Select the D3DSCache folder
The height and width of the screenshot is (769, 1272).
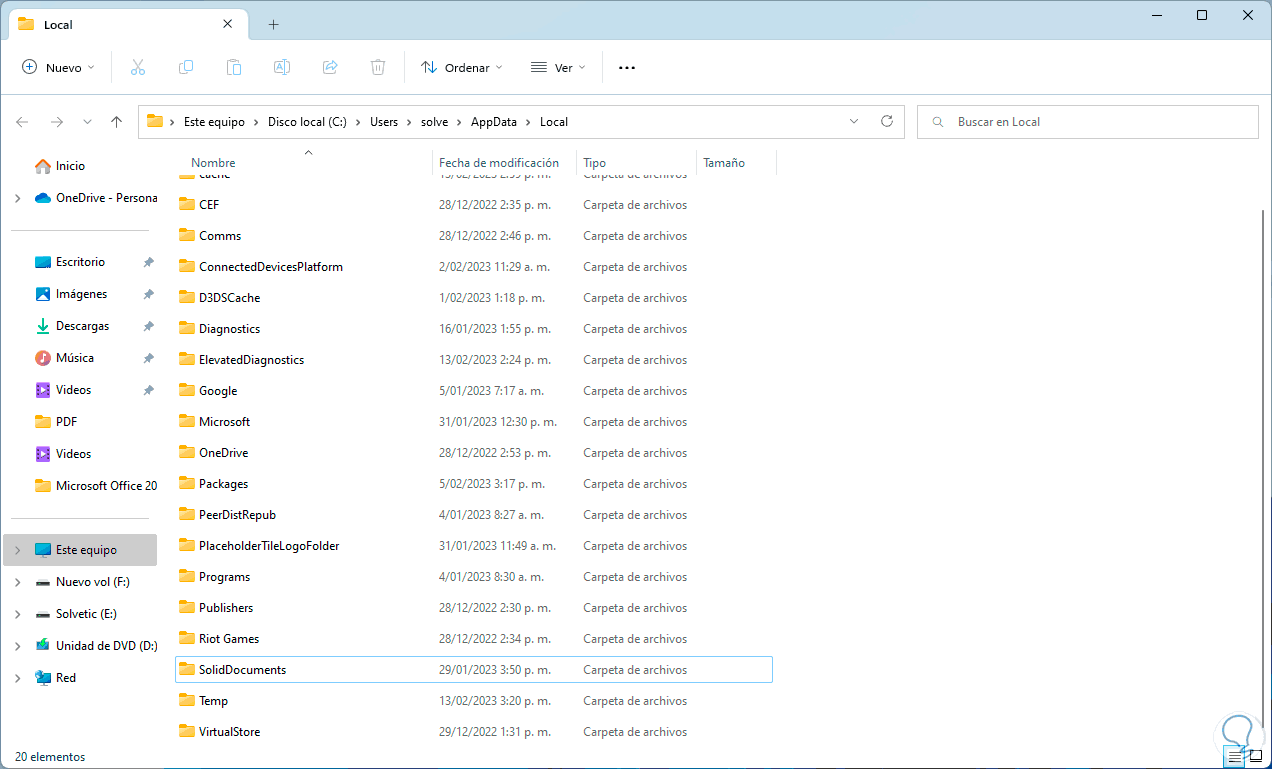click(474, 298)
